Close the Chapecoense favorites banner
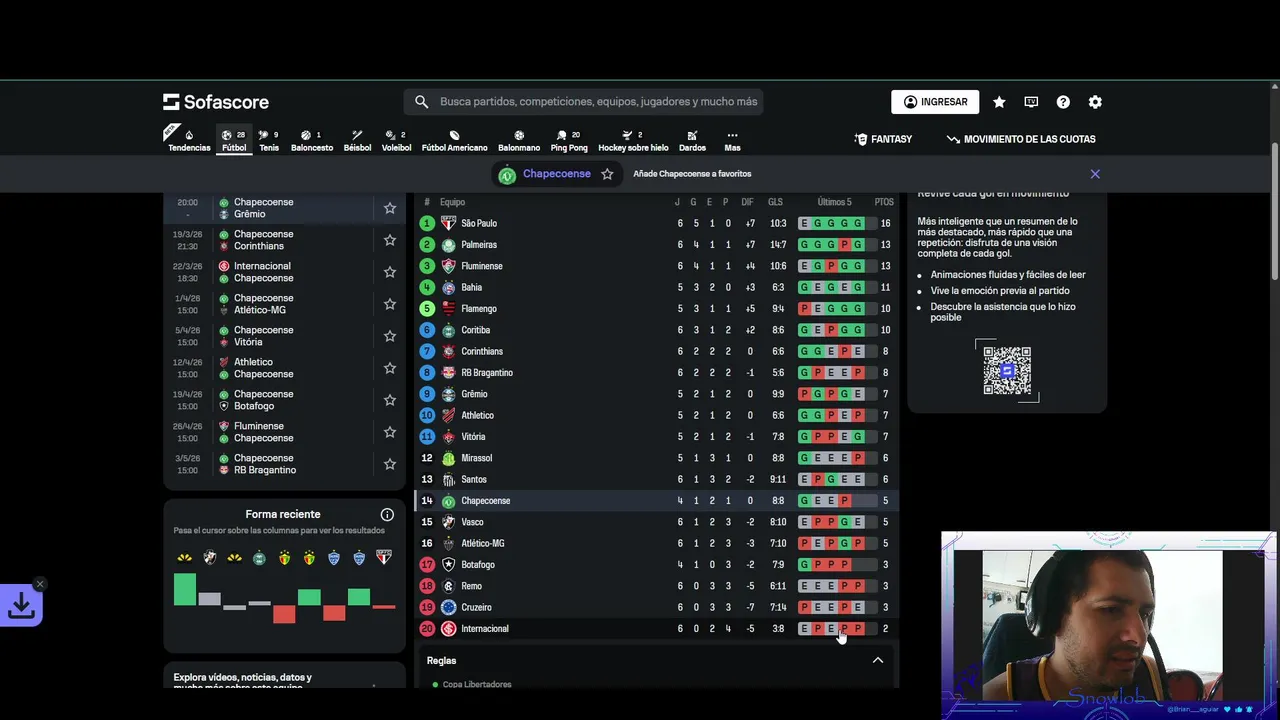The image size is (1280, 720). pos(1095,174)
